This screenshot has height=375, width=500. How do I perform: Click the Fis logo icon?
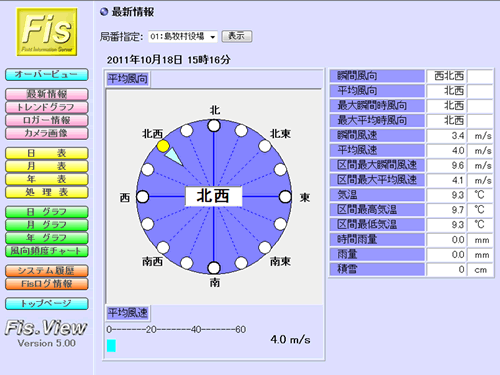point(47,32)
